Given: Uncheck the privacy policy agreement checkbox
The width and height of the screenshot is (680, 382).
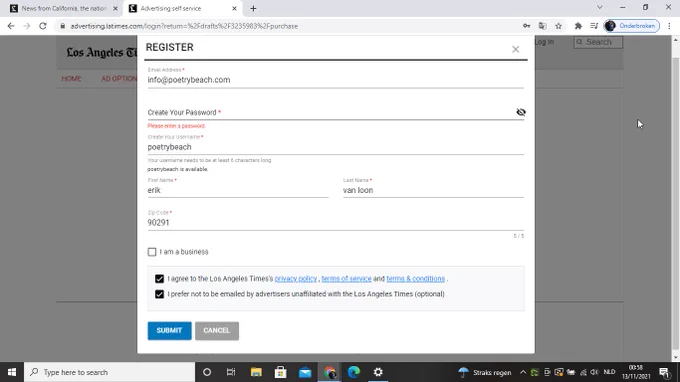Looking at the screenshot, I should click(x=160, y=279).
